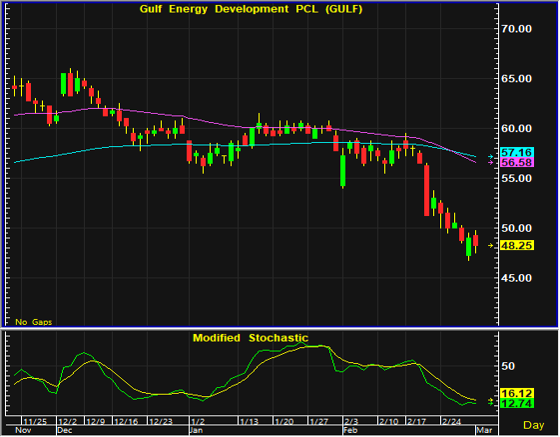Click the 70.00 price axis label
The image size is (560, 437).
pyautogui.click(x=516, y=29)
